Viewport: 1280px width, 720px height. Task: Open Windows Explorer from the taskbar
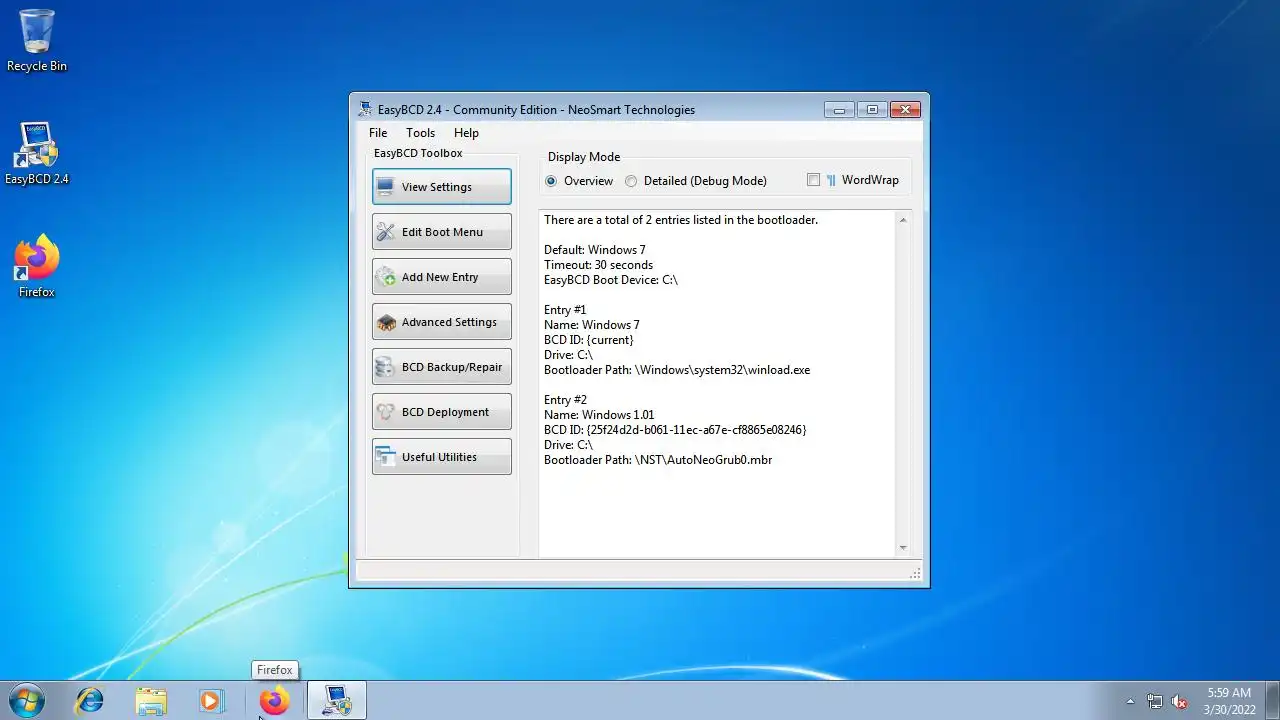point(151,701)
